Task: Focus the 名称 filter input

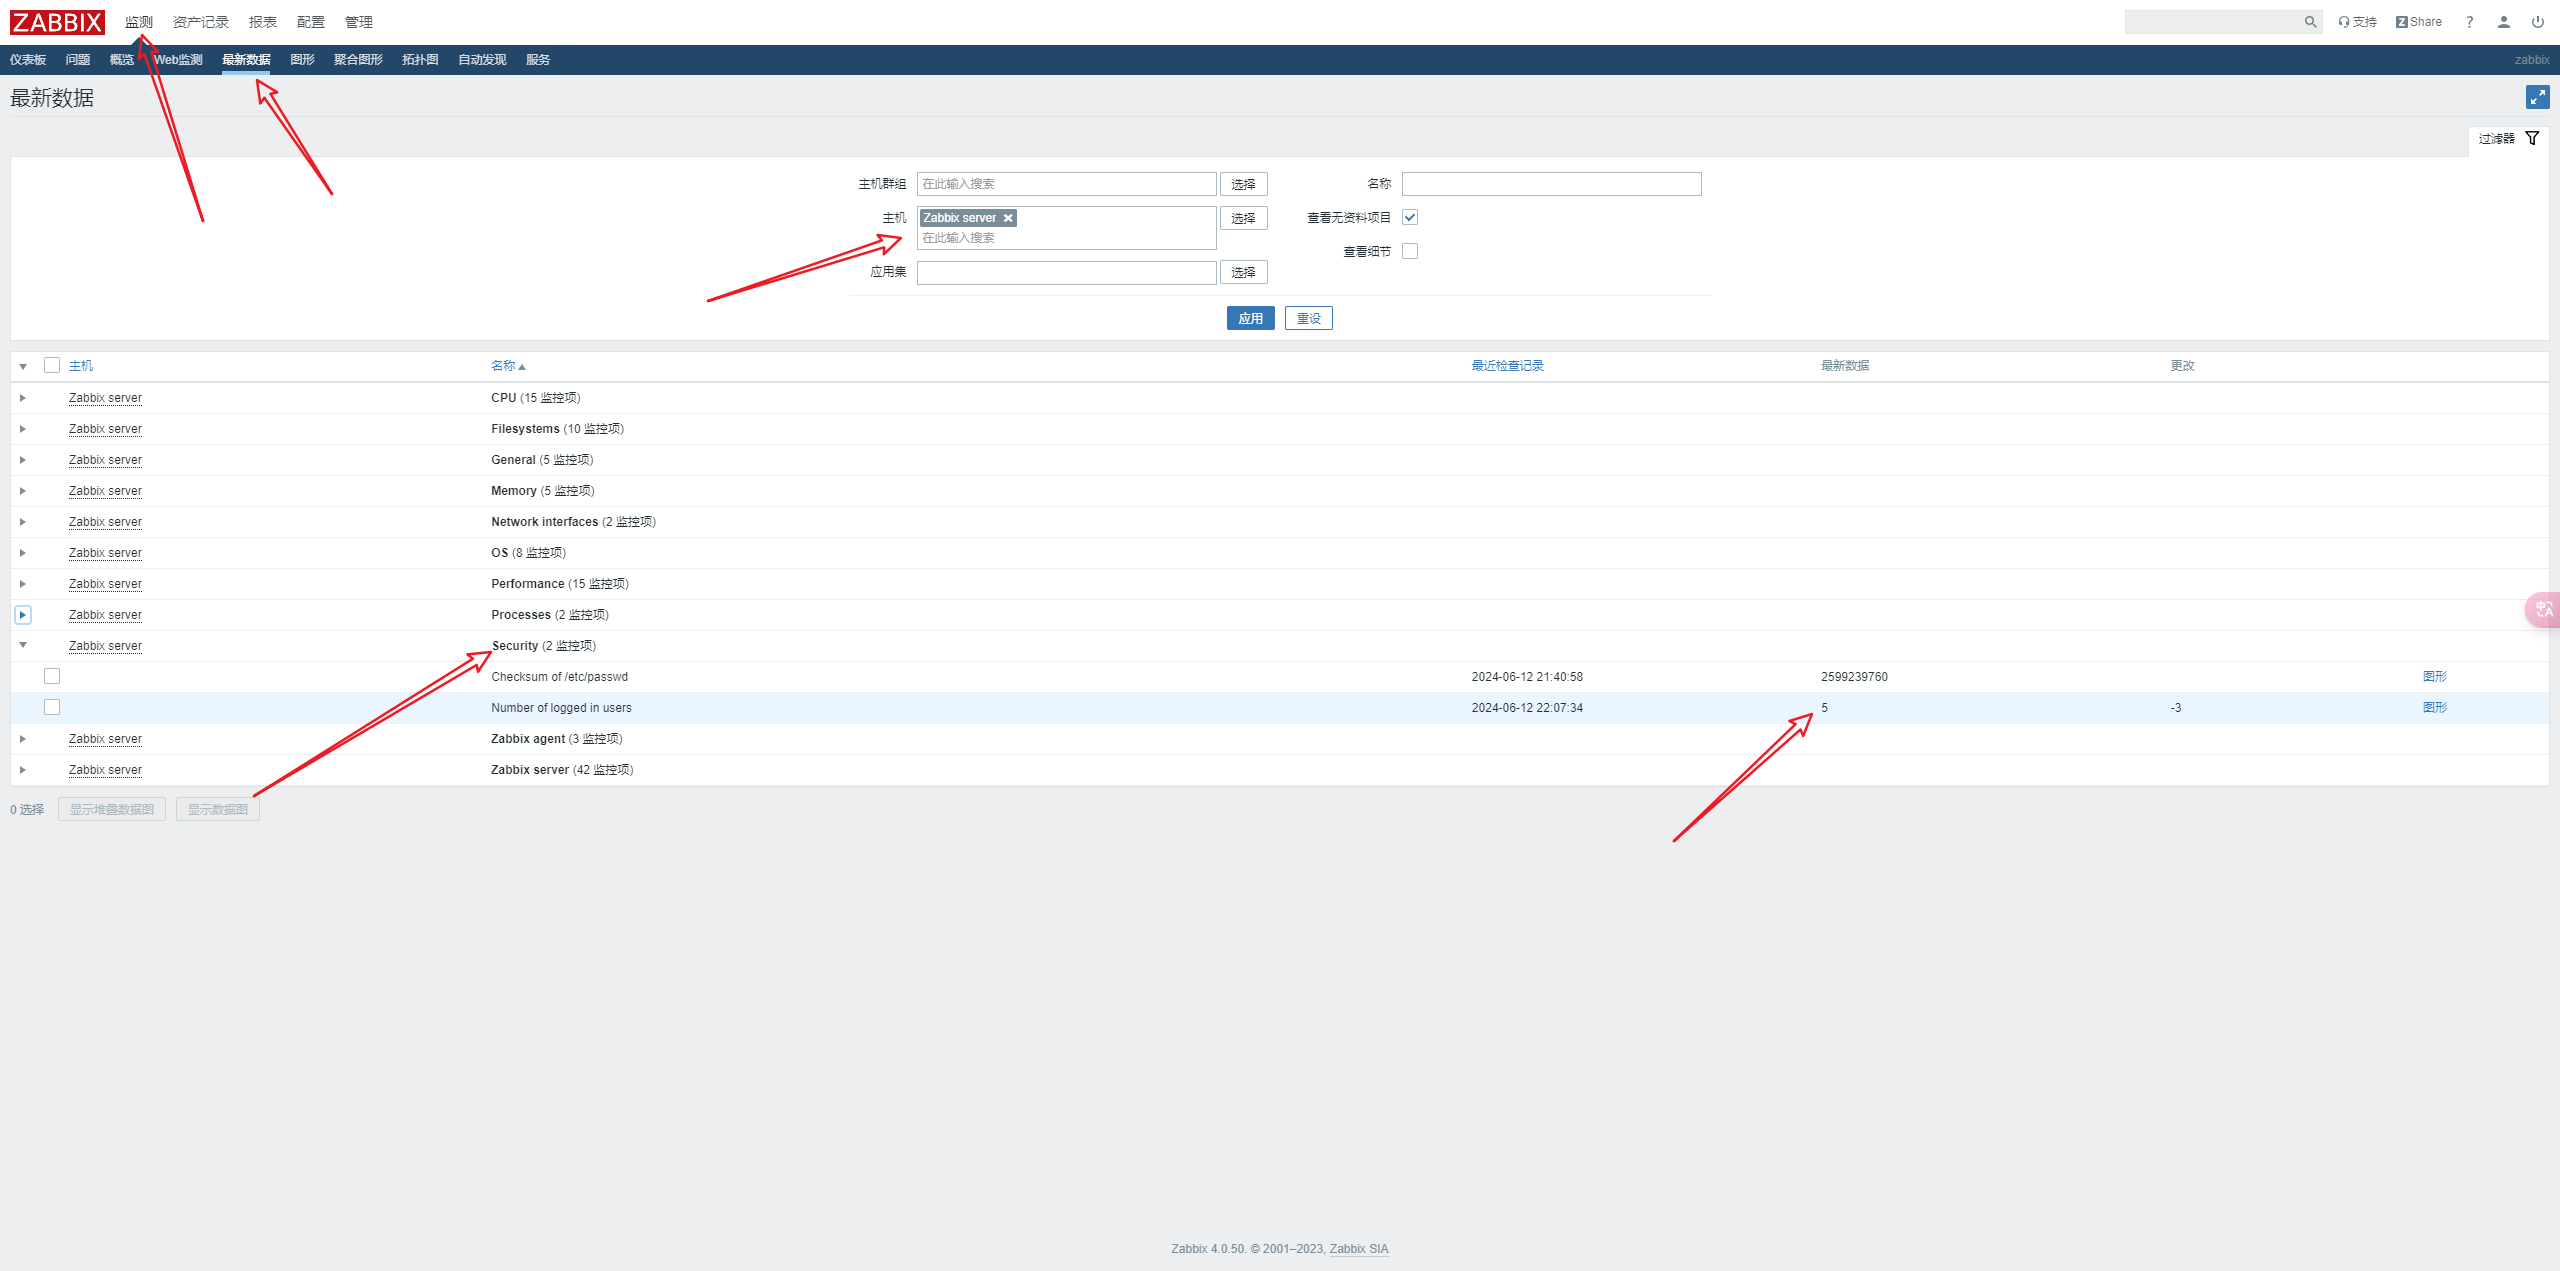Action: (x=1551, y=184)
